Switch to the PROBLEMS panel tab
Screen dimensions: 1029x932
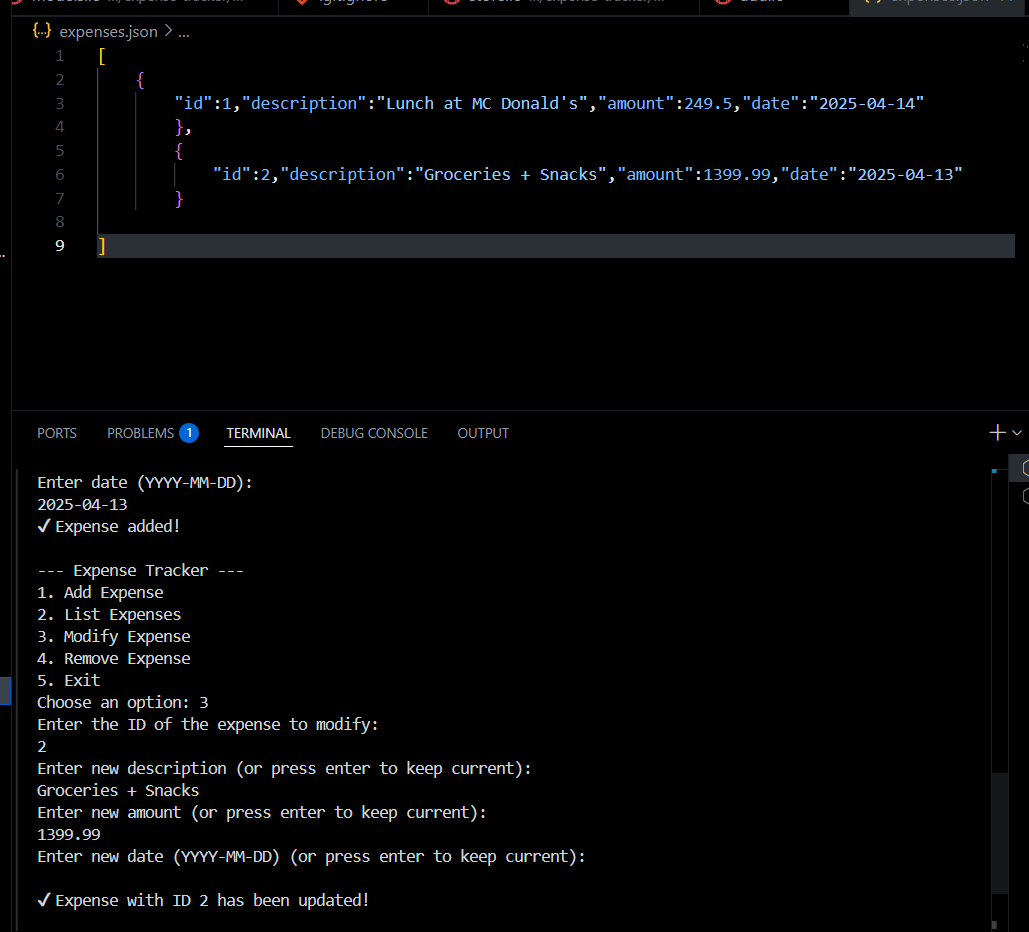pos(140,433)
